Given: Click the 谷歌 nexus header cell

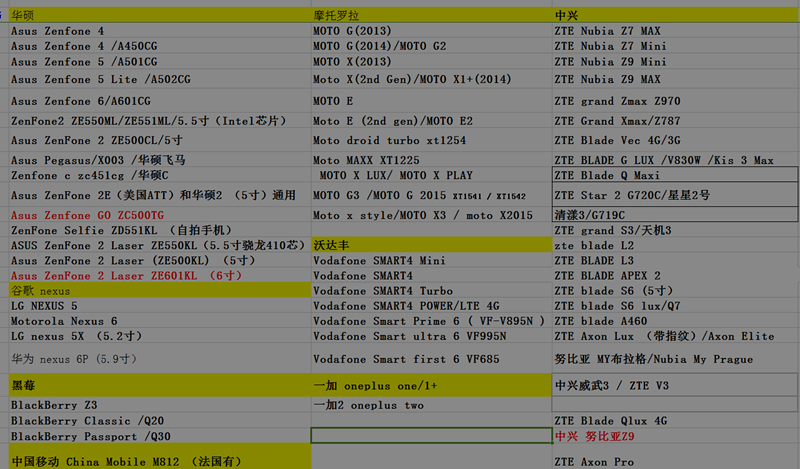Looking at the screenshot, I should click(160, 290).
